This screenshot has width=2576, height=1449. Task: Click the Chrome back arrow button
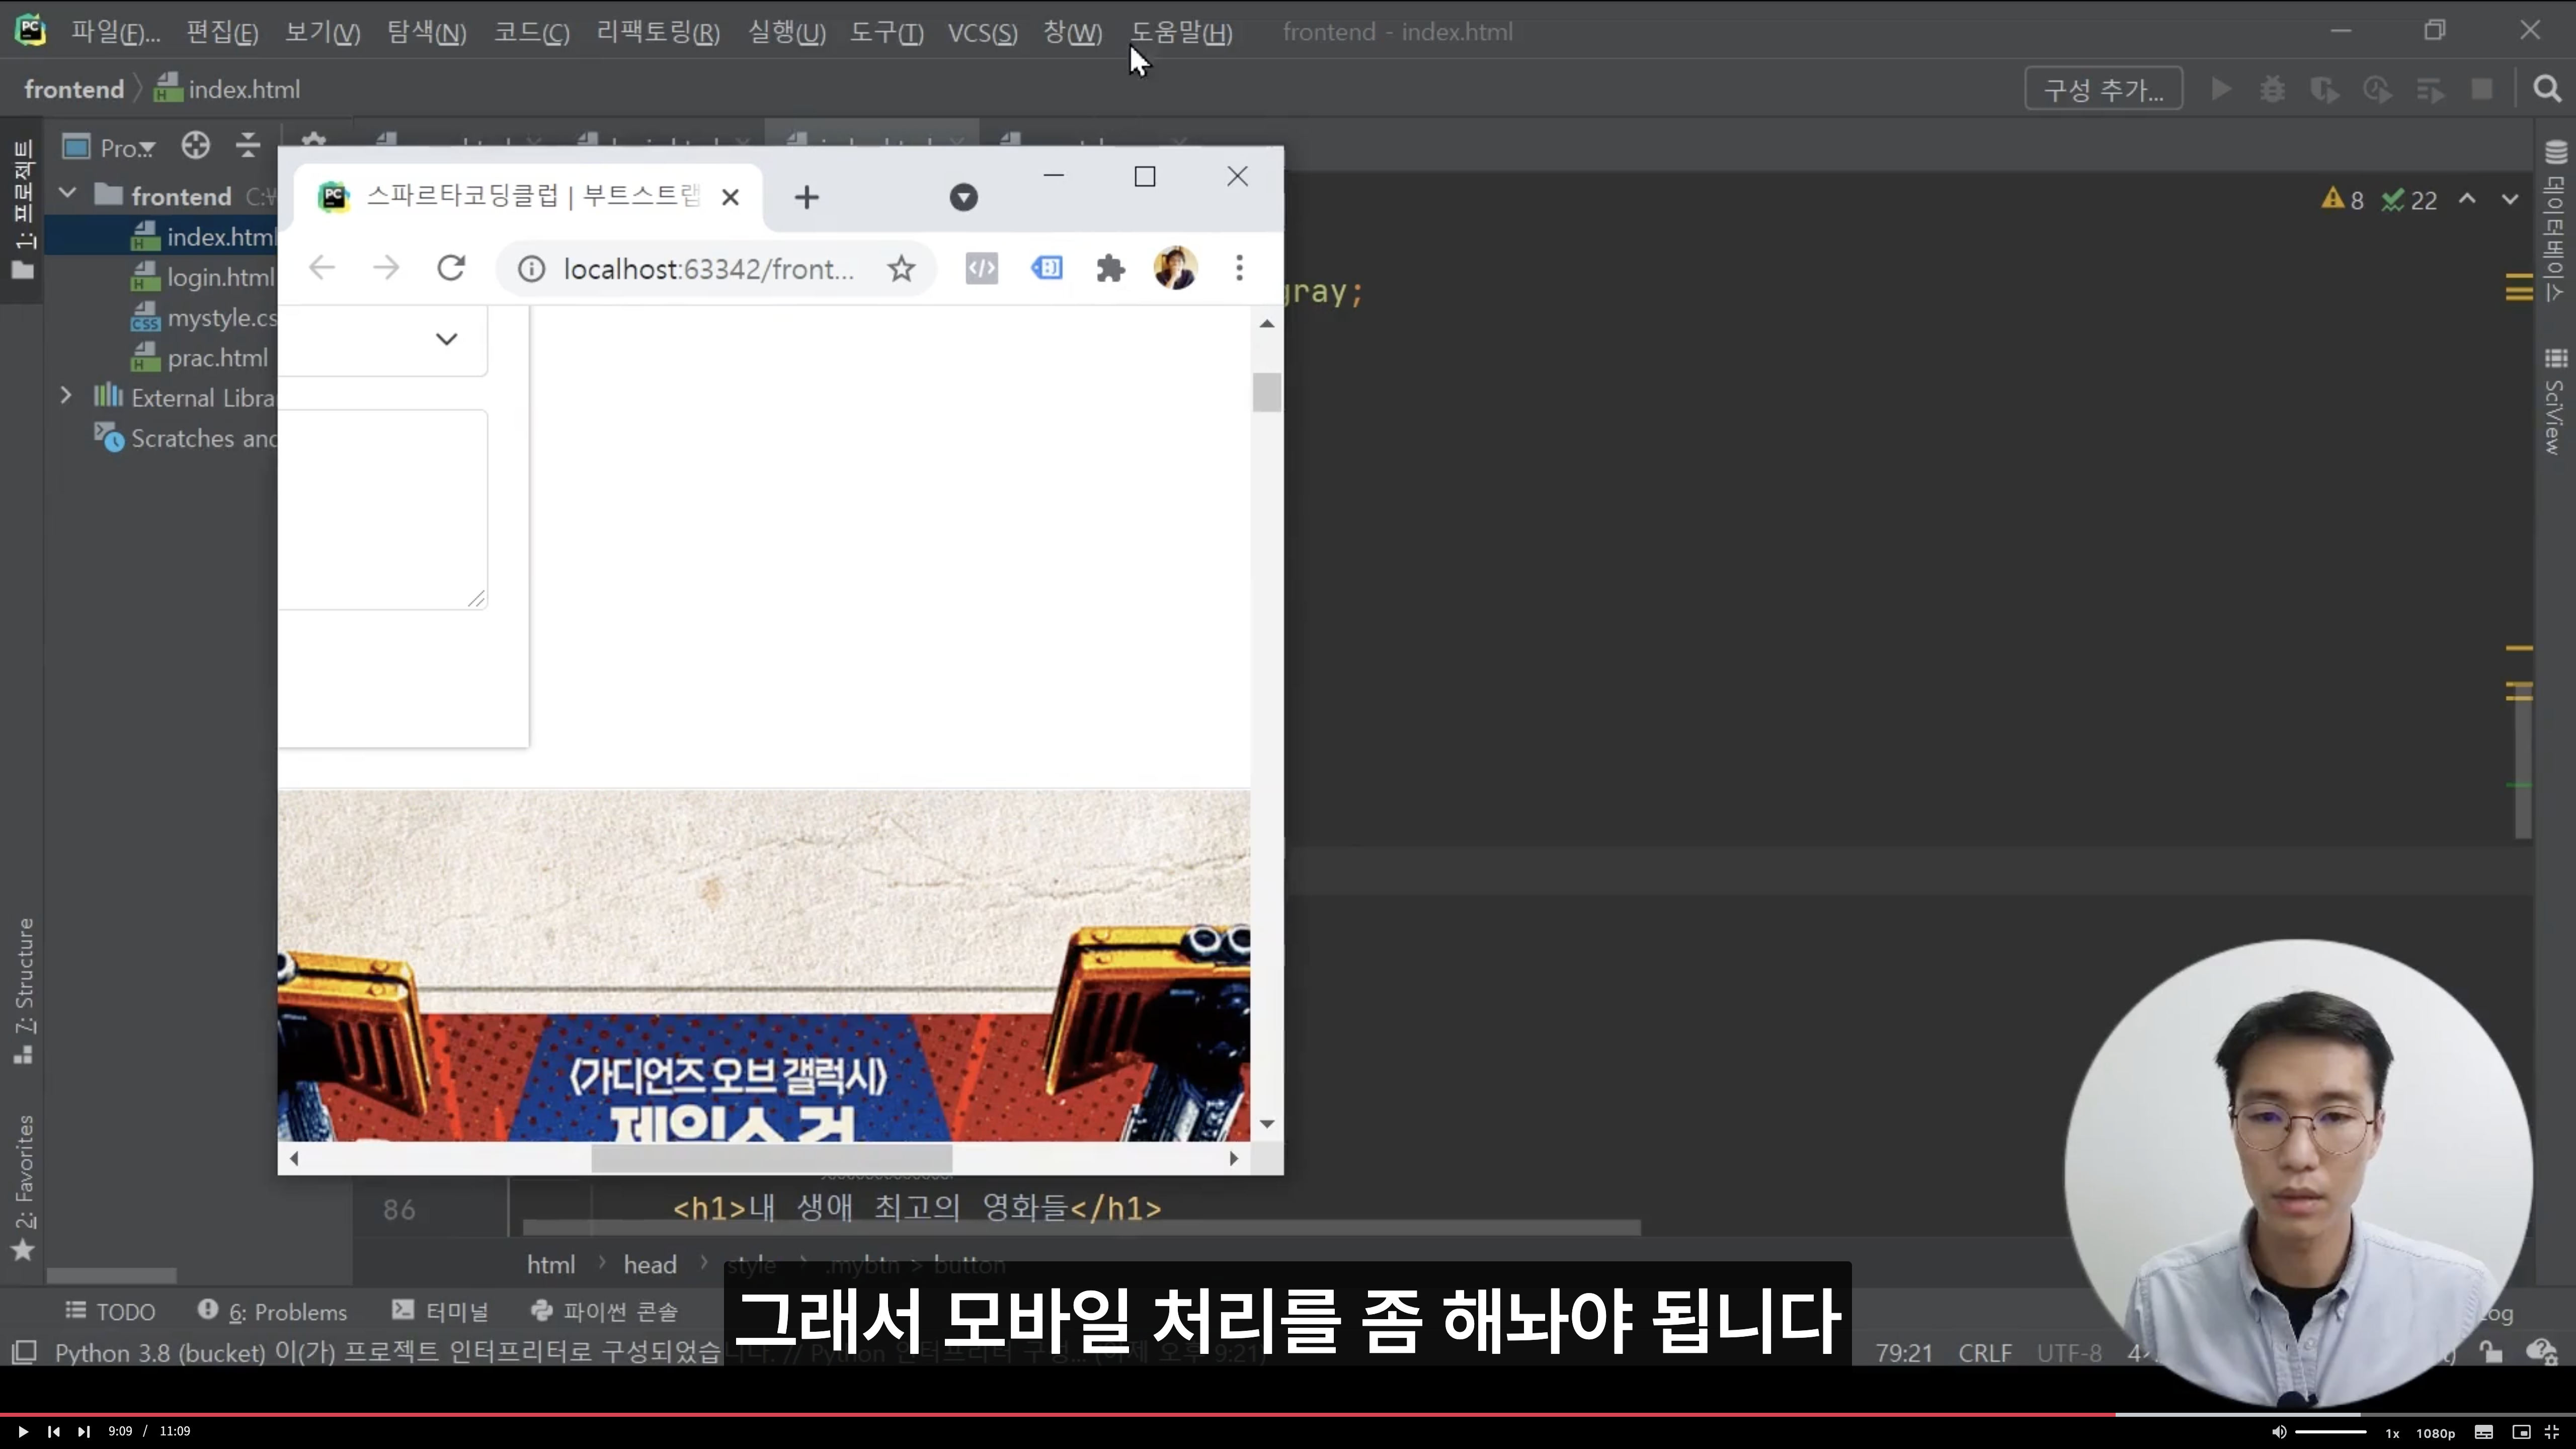point(322,268)
